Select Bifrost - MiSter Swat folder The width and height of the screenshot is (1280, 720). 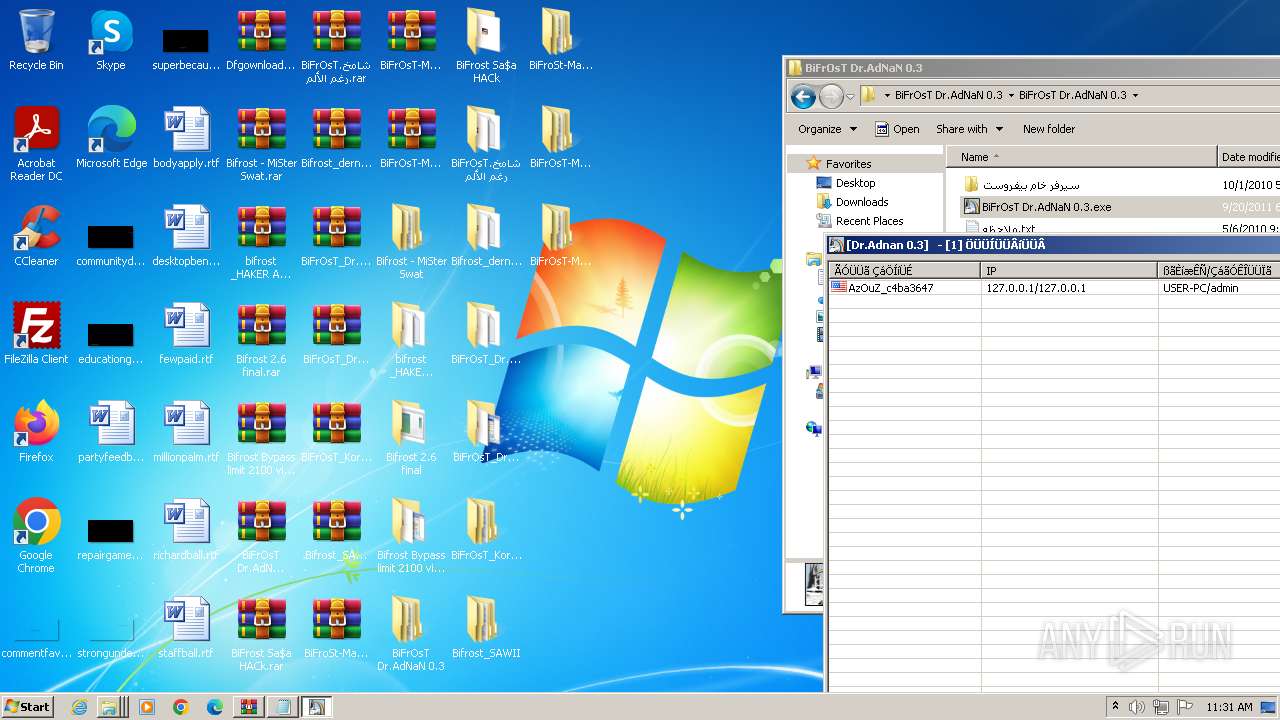[x=411, y=241]
